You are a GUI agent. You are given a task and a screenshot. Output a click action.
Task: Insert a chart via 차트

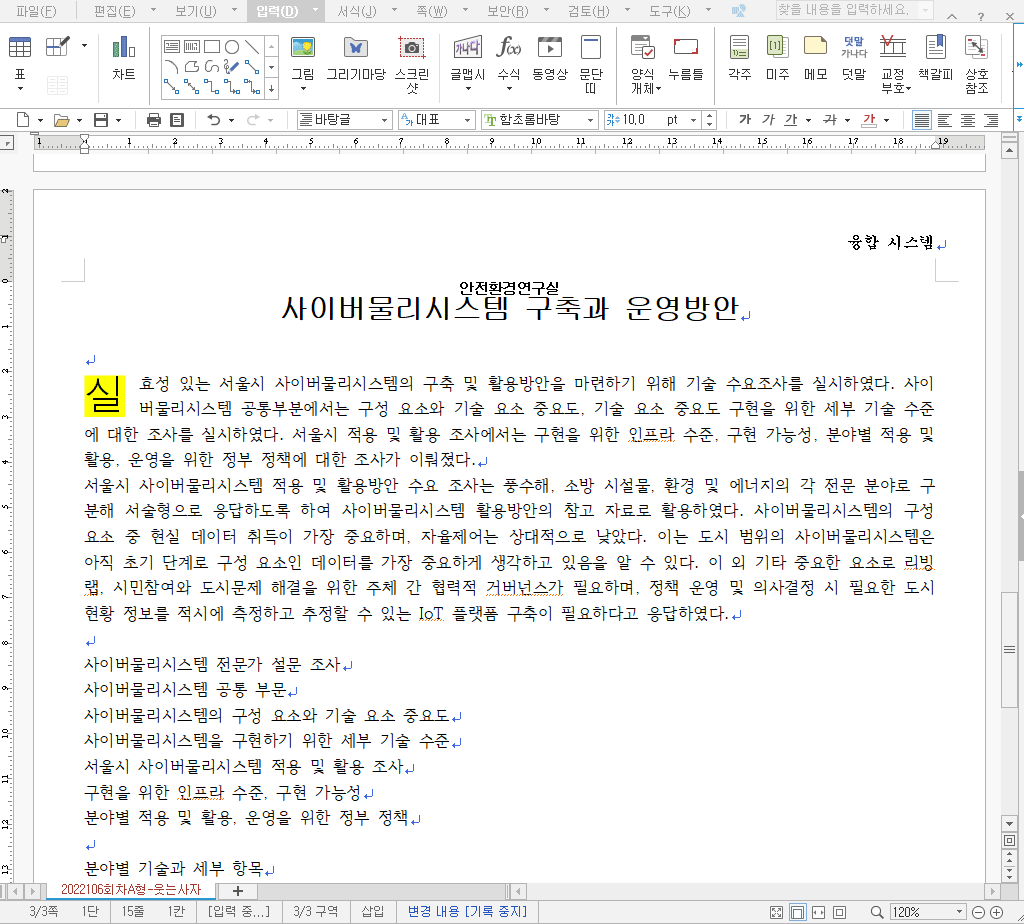pos(123,58)
